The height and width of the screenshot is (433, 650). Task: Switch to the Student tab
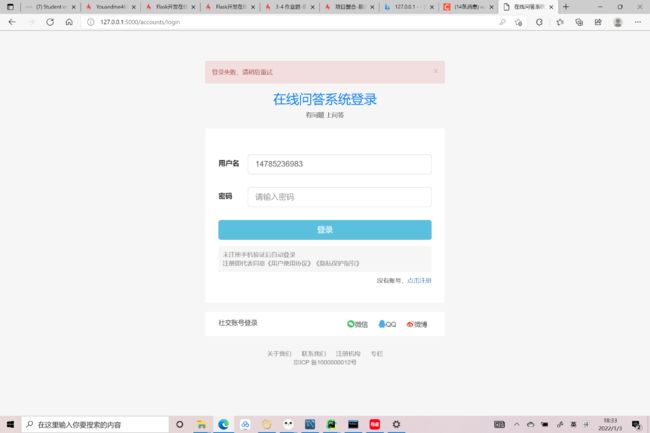click(x=50, y=7)
